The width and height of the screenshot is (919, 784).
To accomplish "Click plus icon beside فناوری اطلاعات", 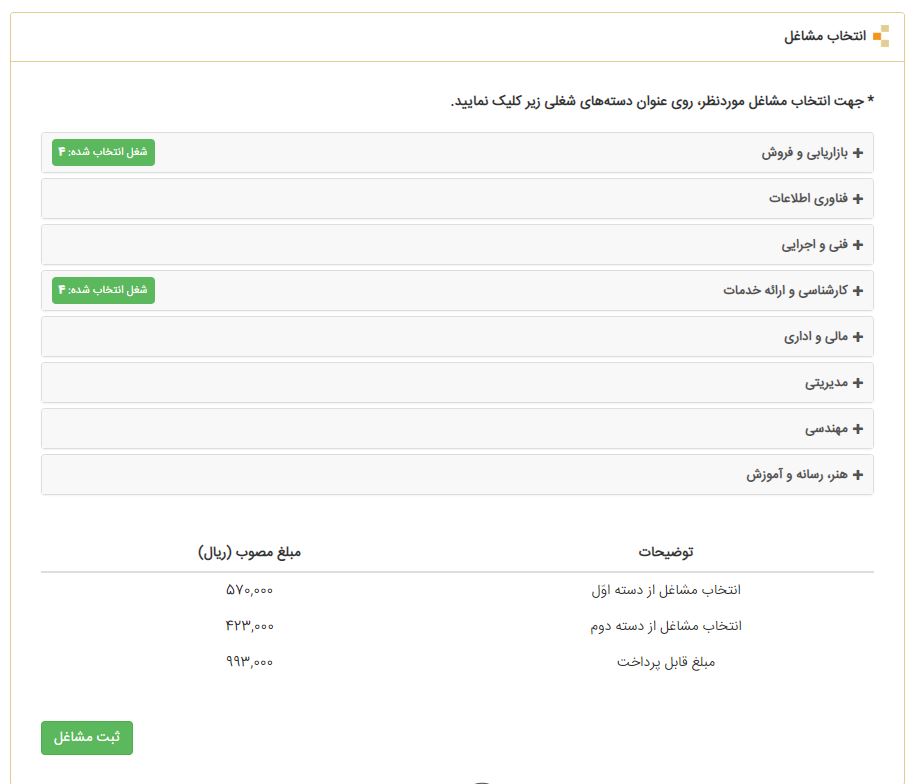I will click(858, 199).
